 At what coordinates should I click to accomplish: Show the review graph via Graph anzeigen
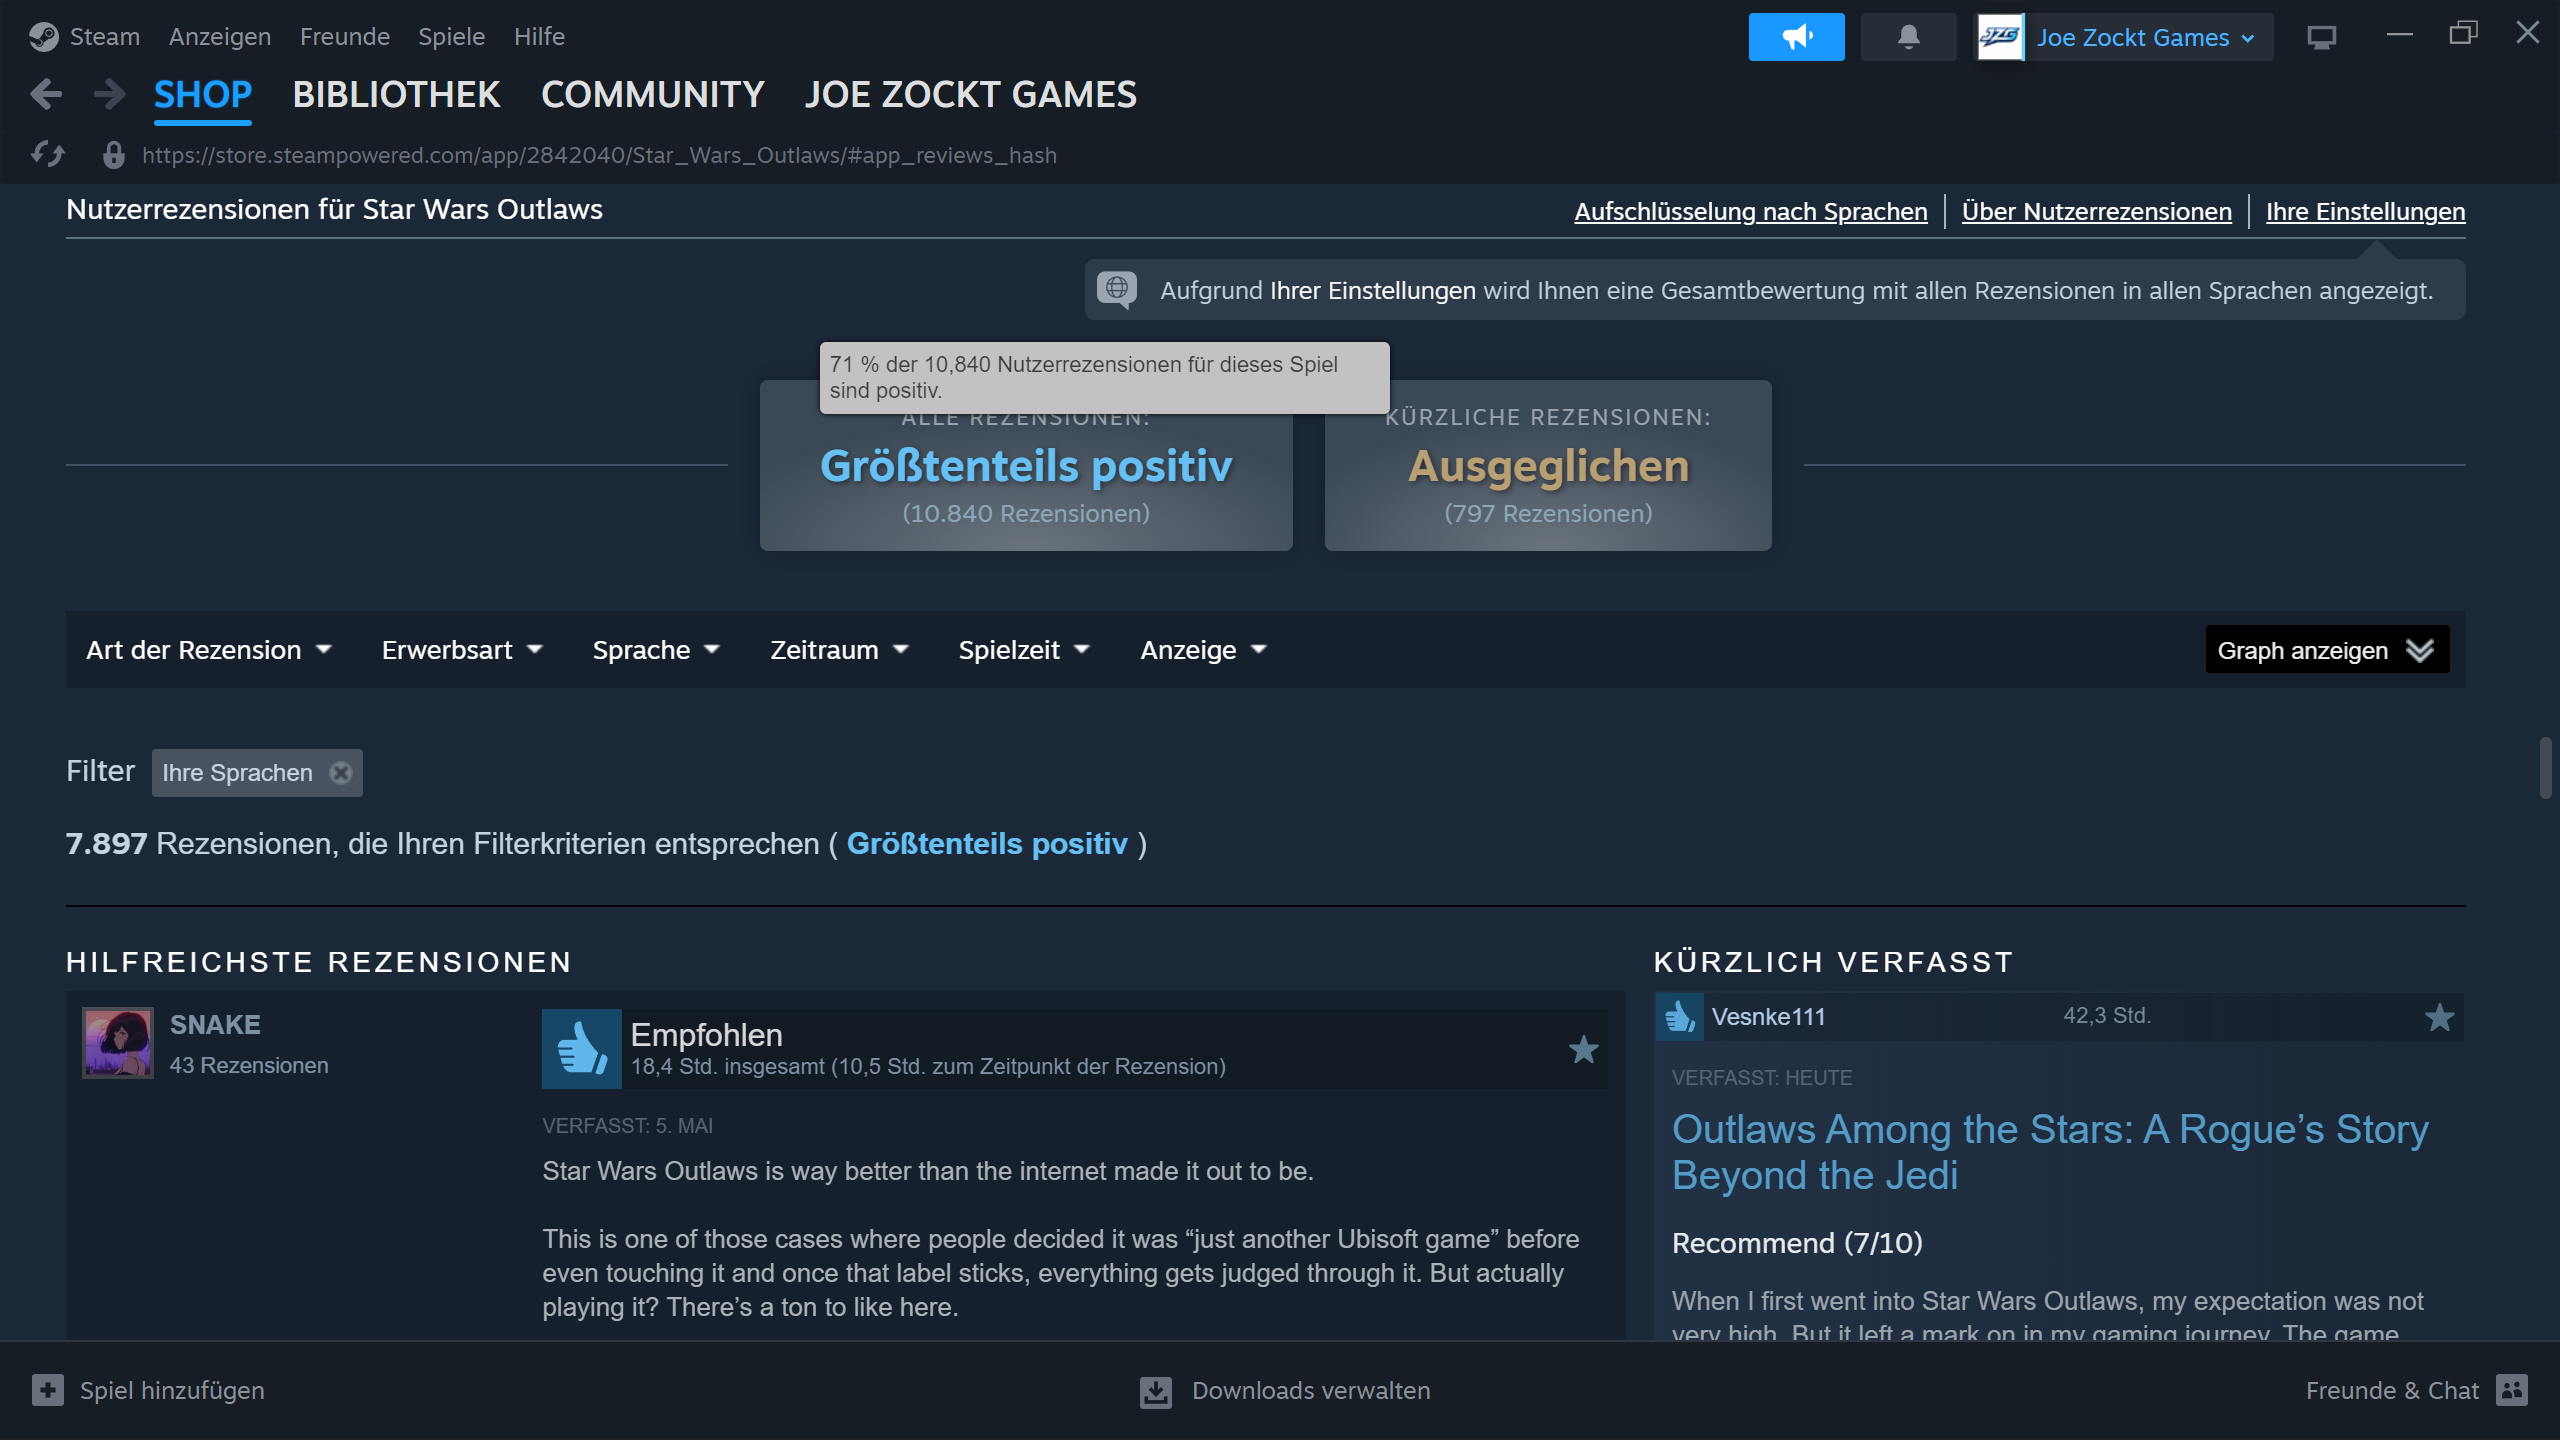(x=2327, y=650)
